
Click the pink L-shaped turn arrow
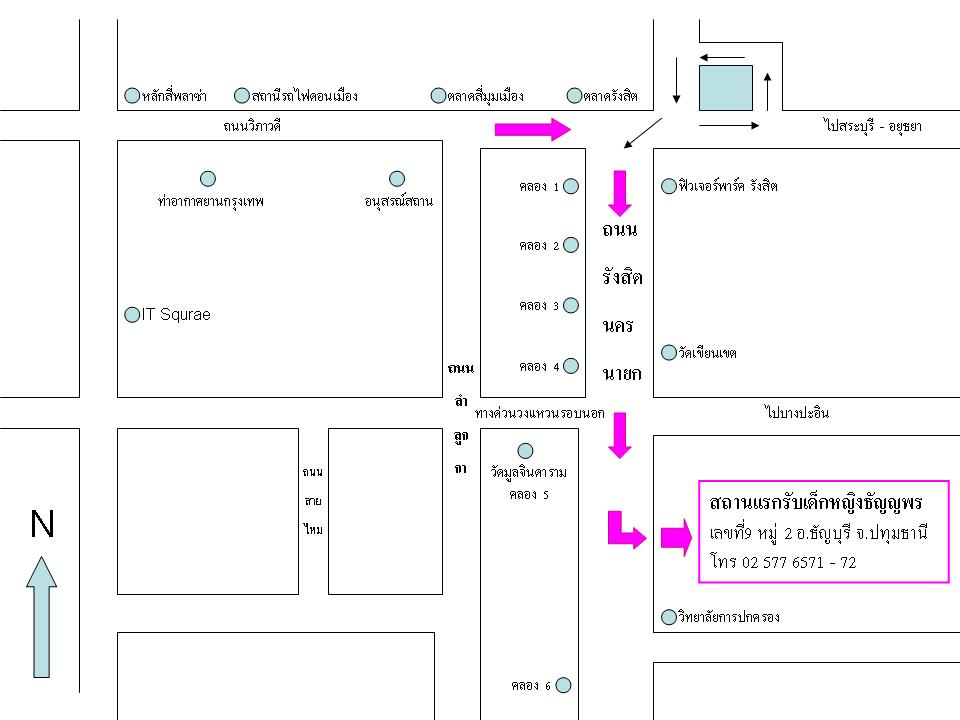point(626,530)
